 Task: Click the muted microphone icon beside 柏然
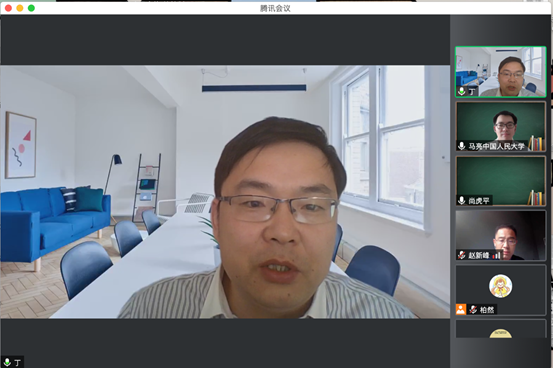(x=473, y=310)
